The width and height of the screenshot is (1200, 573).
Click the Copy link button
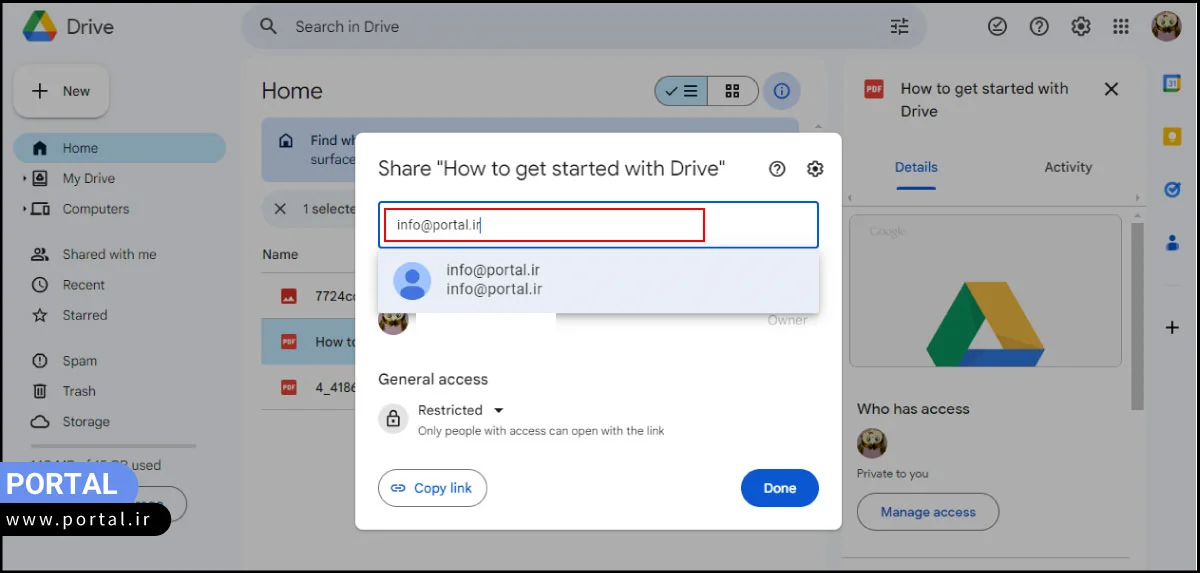click(432, 488)
